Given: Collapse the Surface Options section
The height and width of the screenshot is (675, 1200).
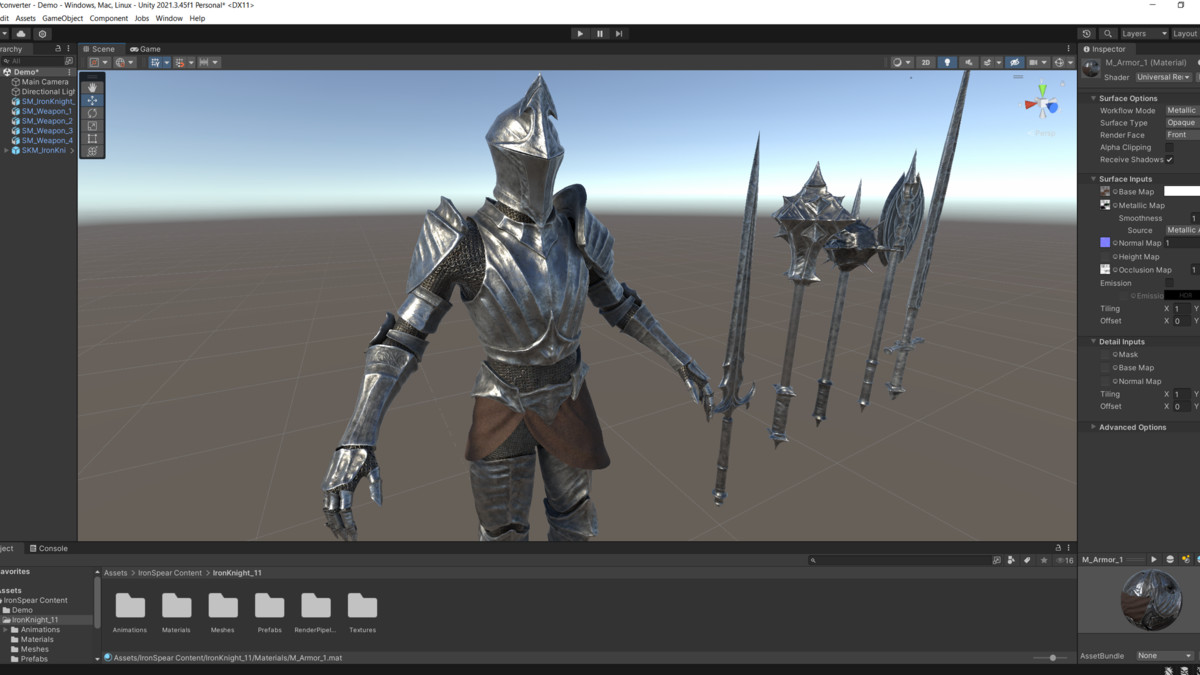Looking at the screenshot, I should coord(1094,98).
